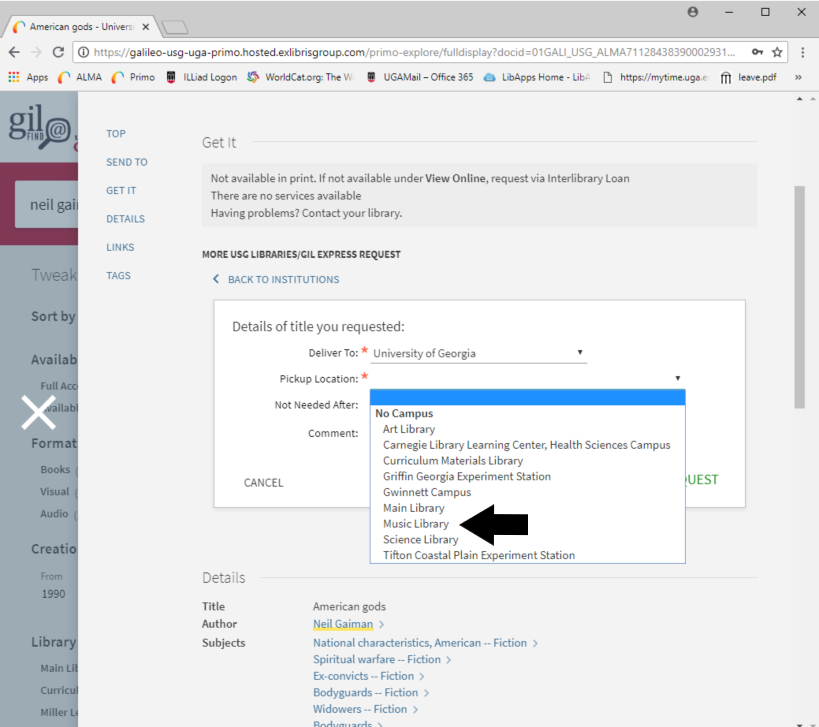
Task: Pick Main Library in the dropdown list
Action: [414, 508]
